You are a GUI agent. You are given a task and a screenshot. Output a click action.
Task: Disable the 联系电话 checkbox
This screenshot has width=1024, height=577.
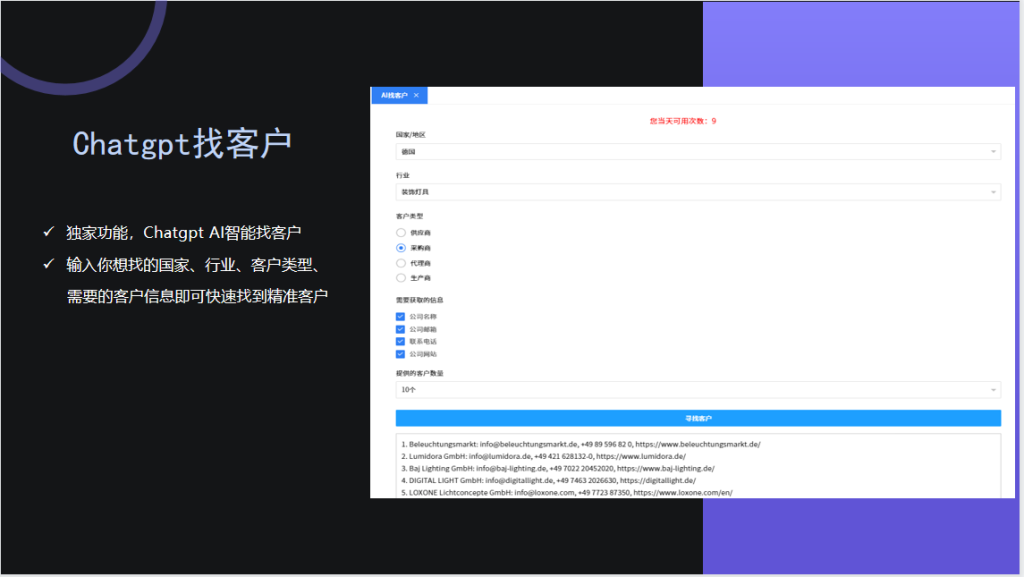[x=401, y=341]
